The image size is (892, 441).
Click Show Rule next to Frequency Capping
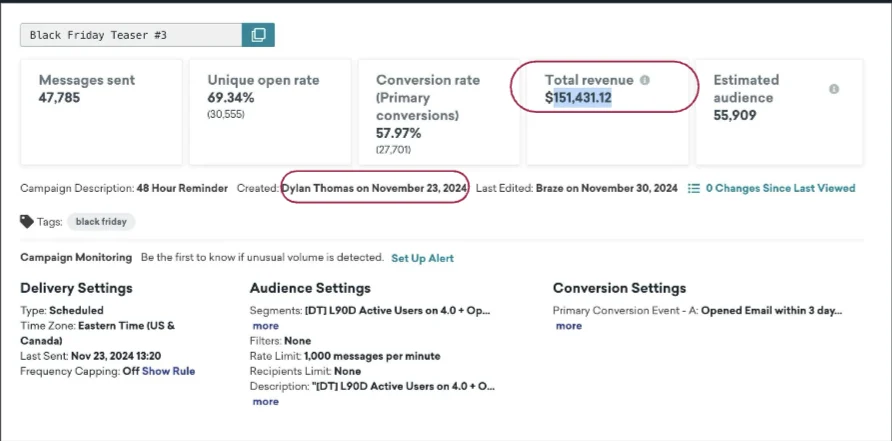click(x=168, y=371)
